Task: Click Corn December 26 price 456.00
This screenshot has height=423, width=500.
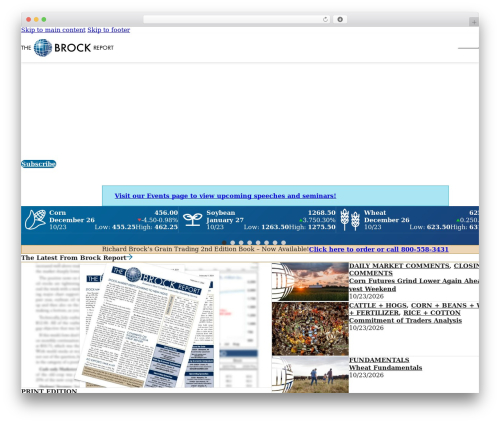Action: [x=166, y=213]
